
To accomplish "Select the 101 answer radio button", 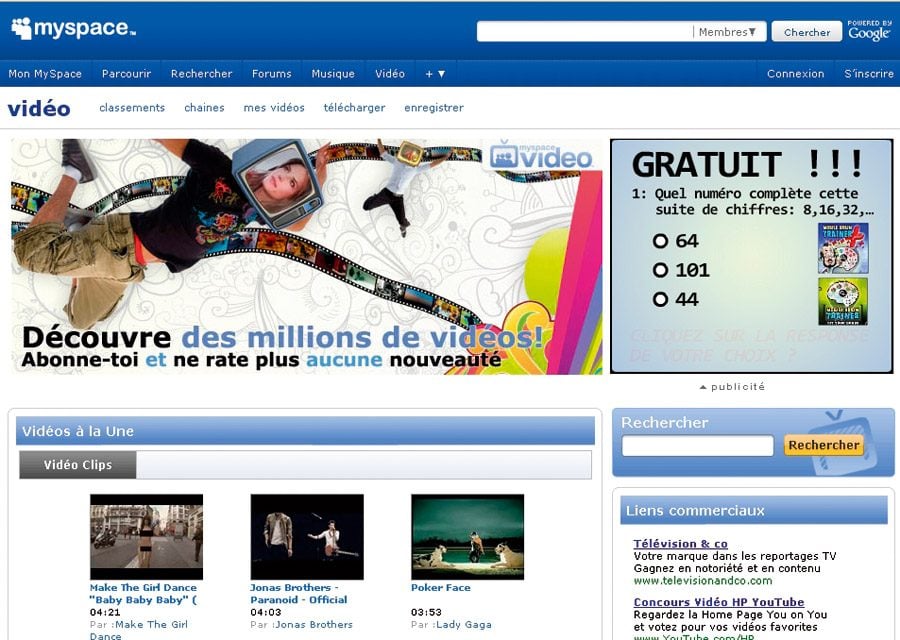I will point(660,270).
